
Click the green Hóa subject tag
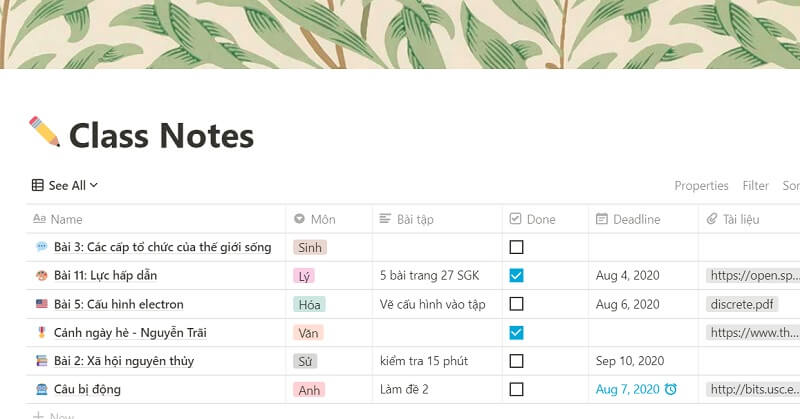309,304
